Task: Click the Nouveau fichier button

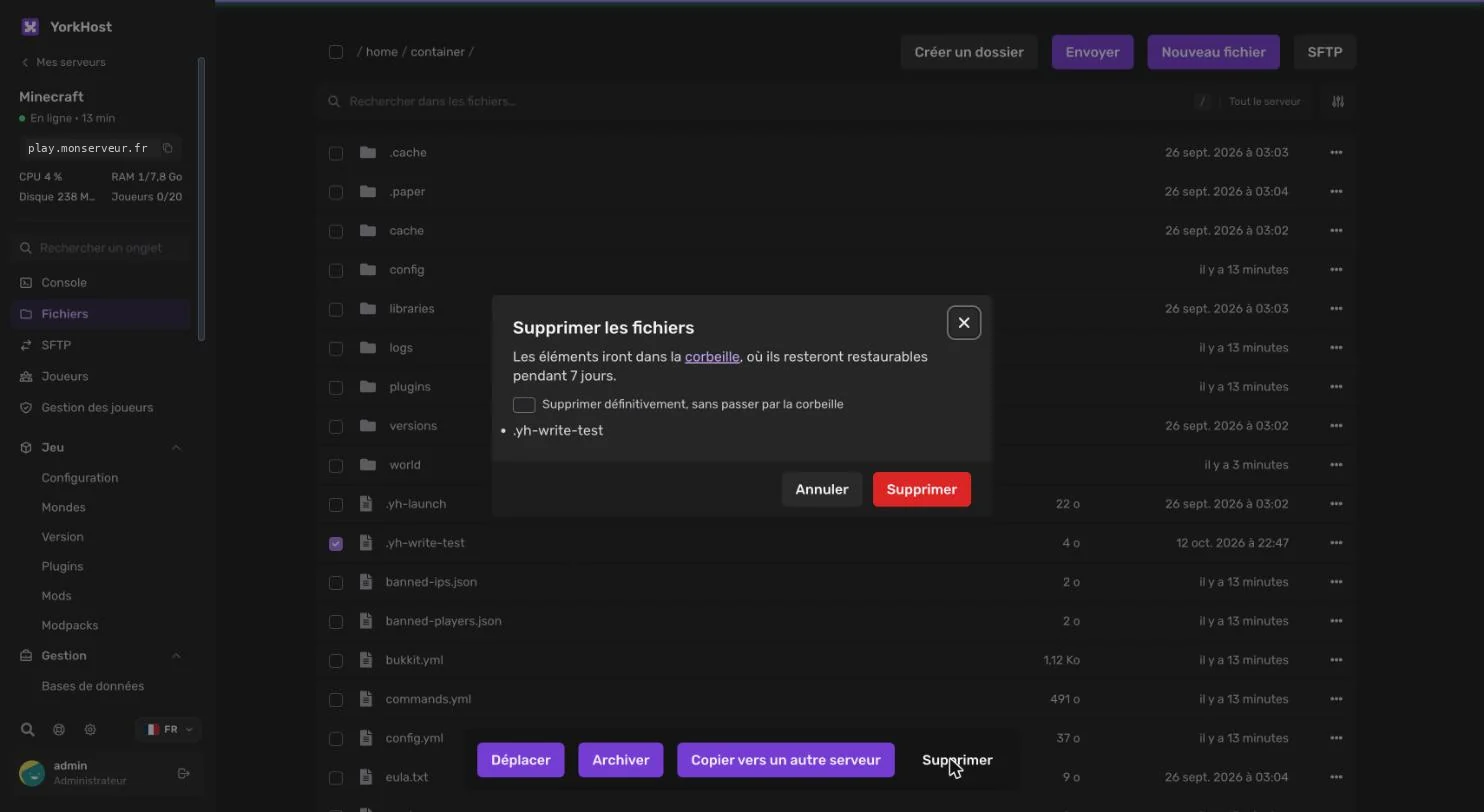Action: [1214, 52]
